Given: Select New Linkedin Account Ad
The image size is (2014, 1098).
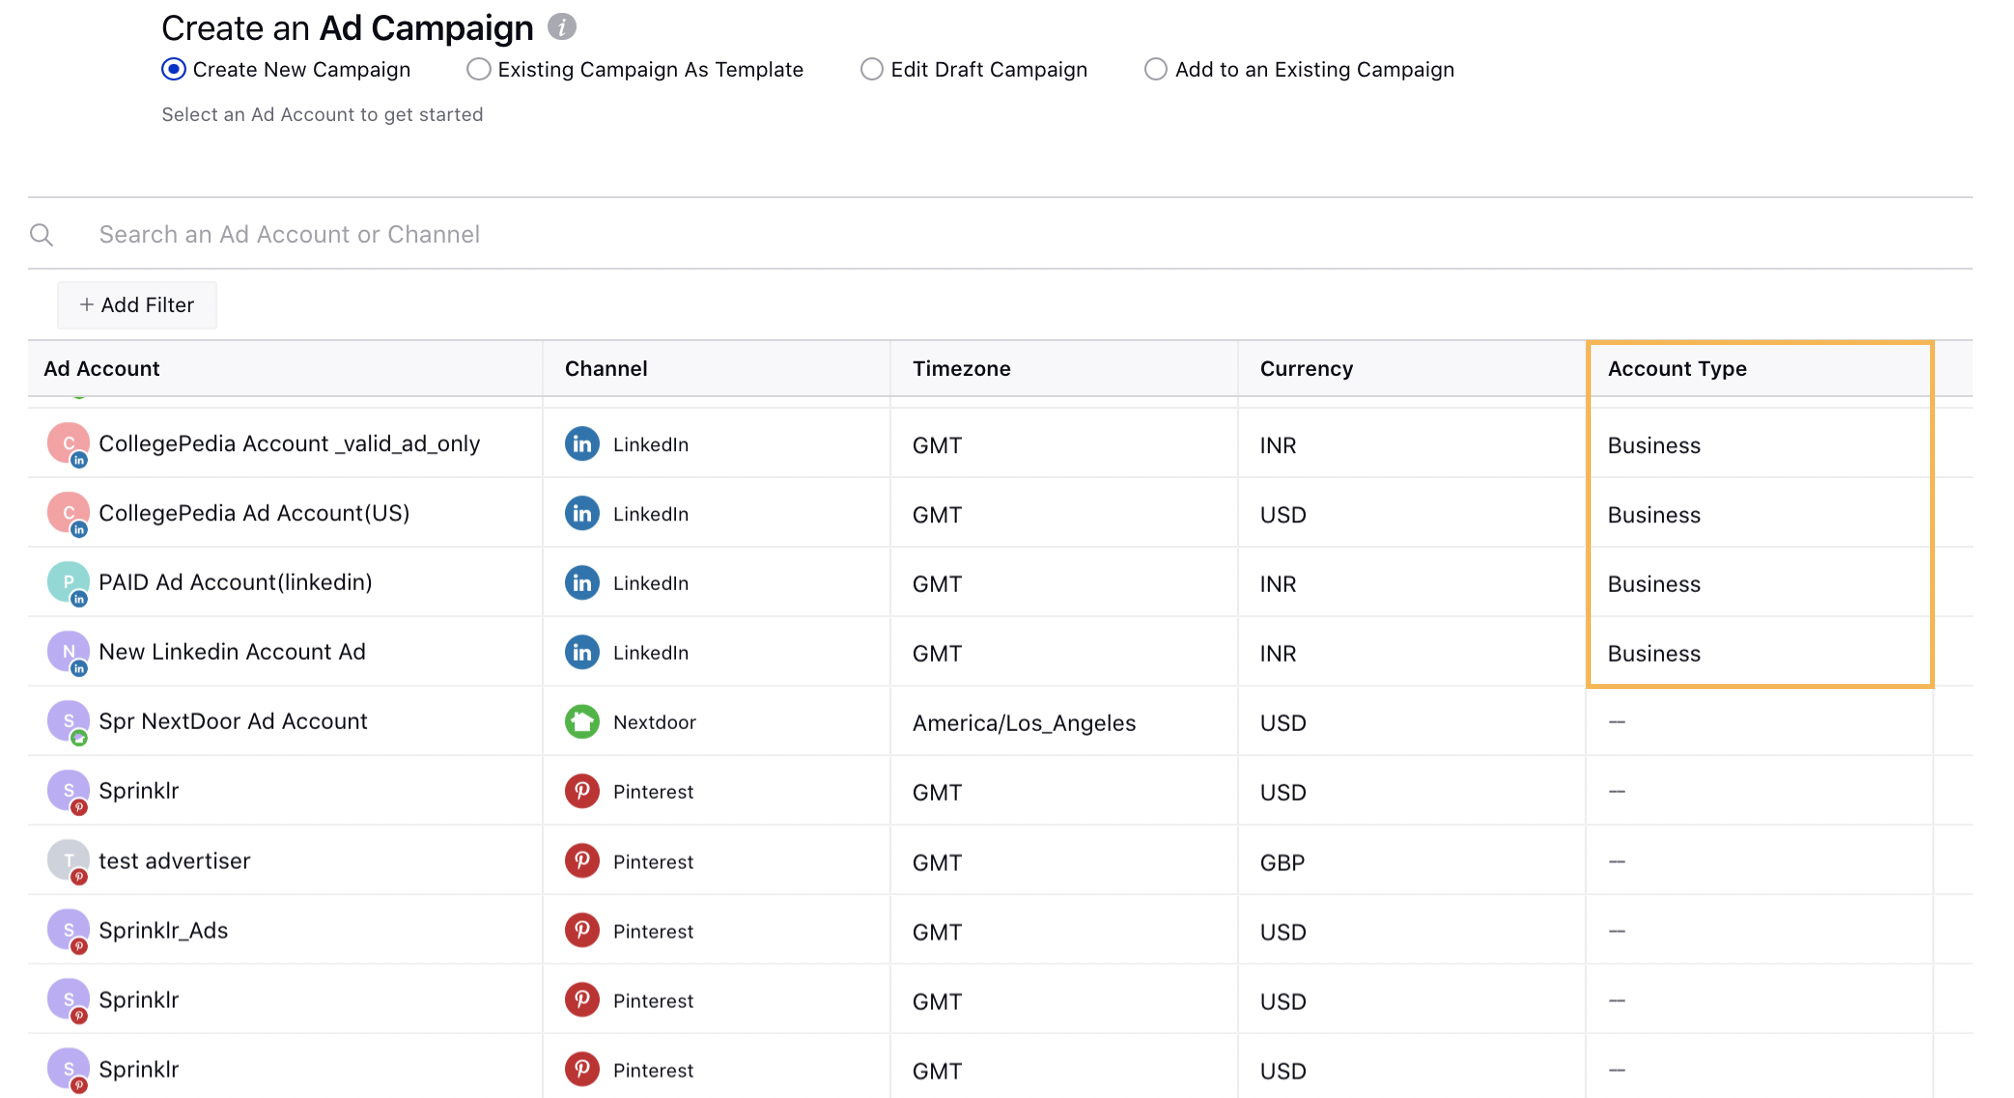Looking at the screenshot, I should pyautogui.click(x=232, y=652).
